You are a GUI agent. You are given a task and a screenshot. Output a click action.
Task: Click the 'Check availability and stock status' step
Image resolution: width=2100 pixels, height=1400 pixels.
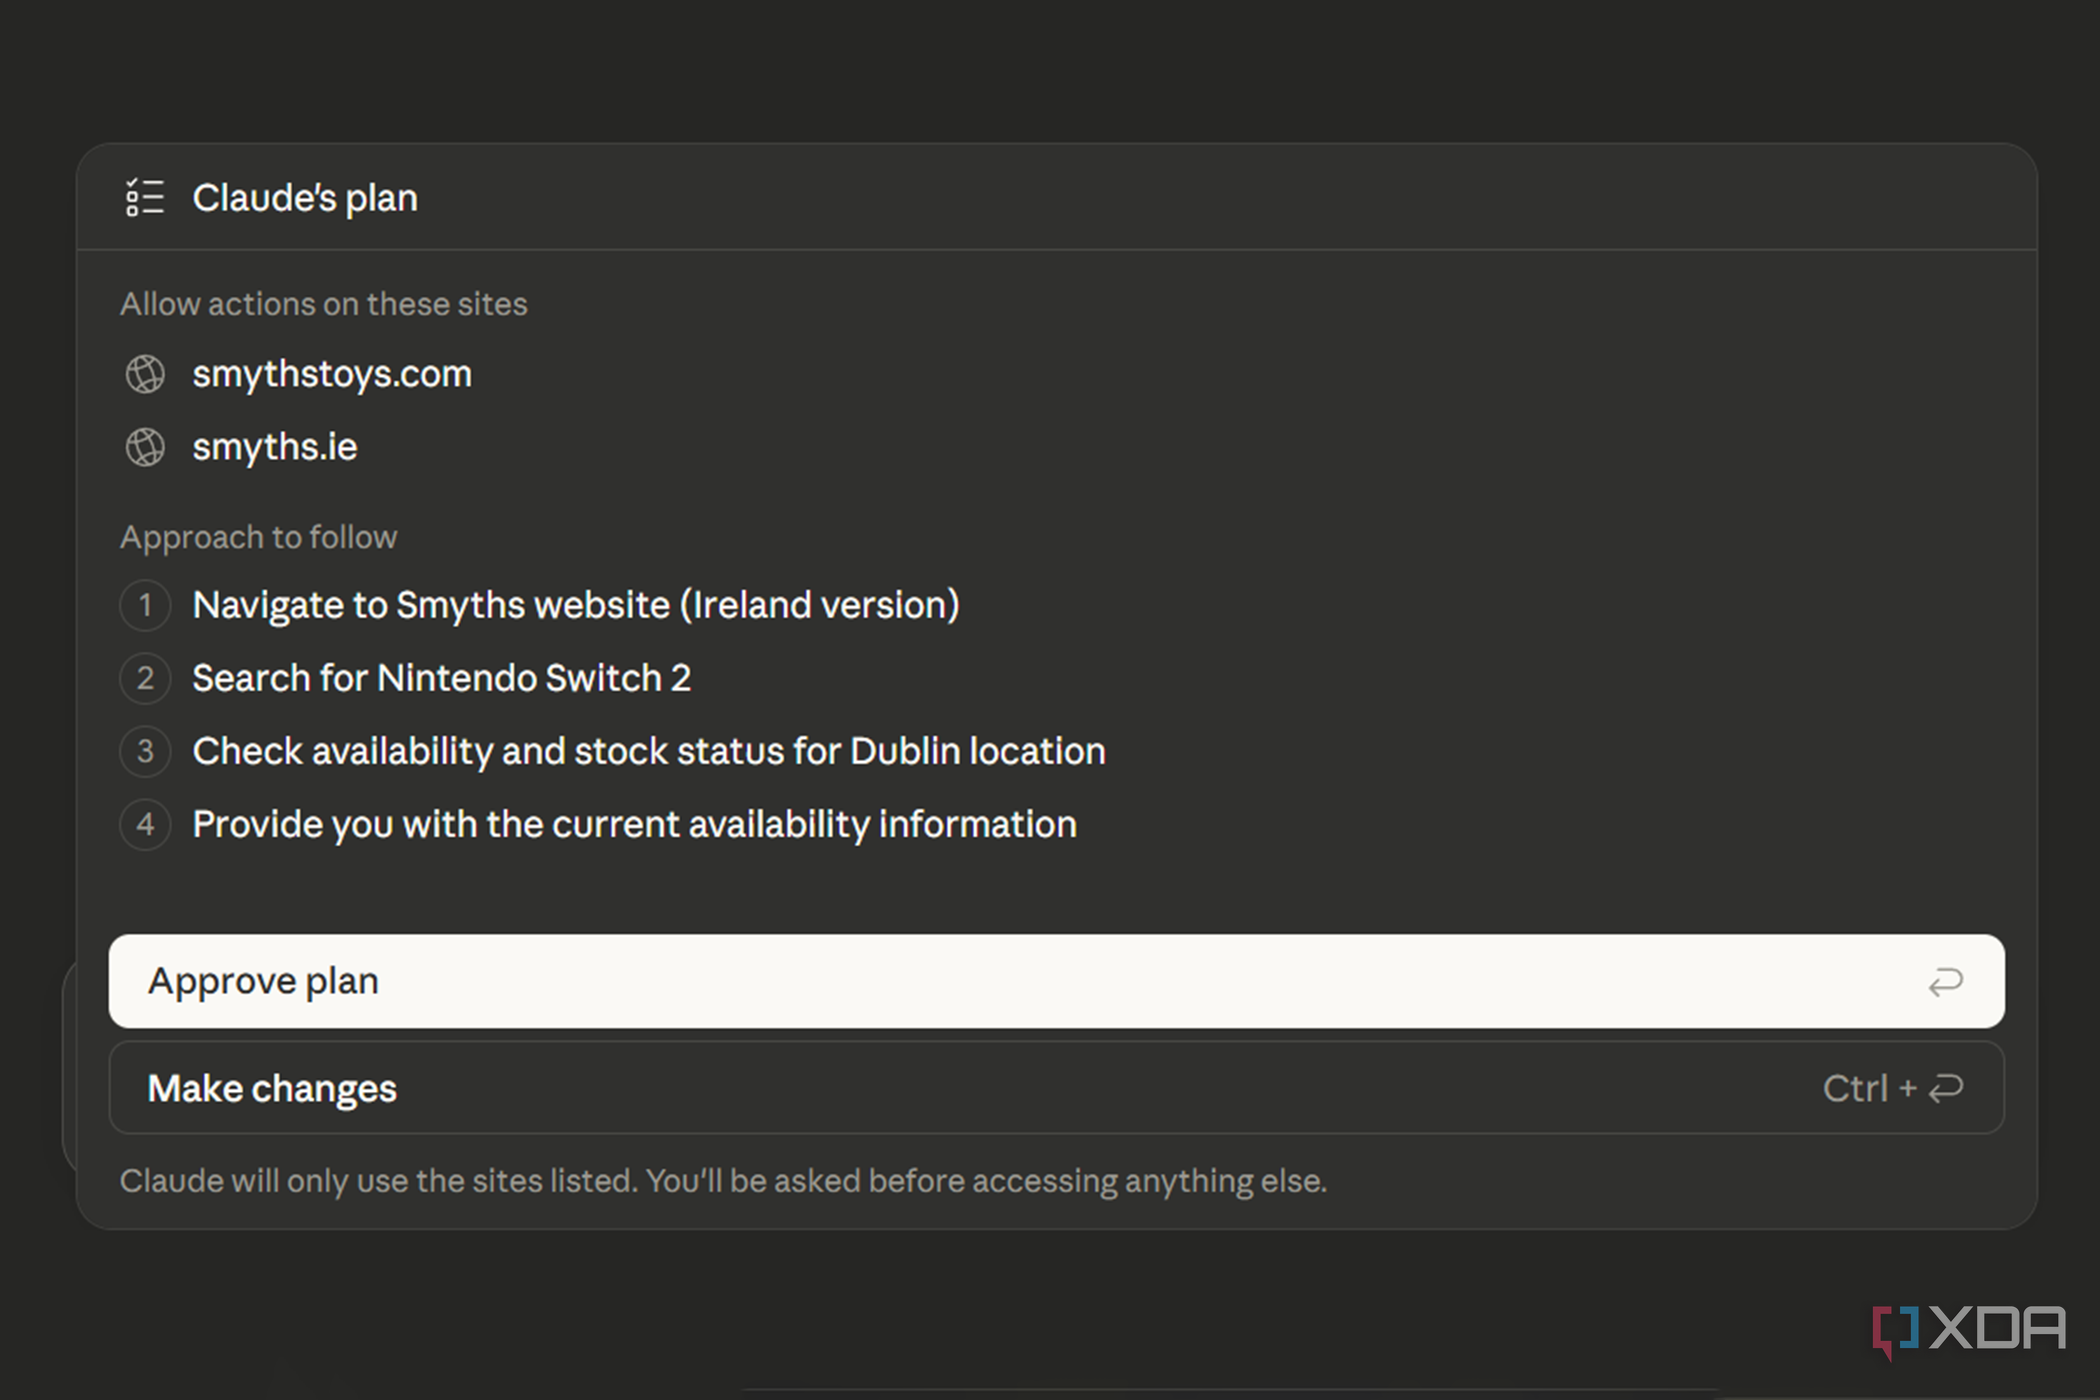[649, 751]
